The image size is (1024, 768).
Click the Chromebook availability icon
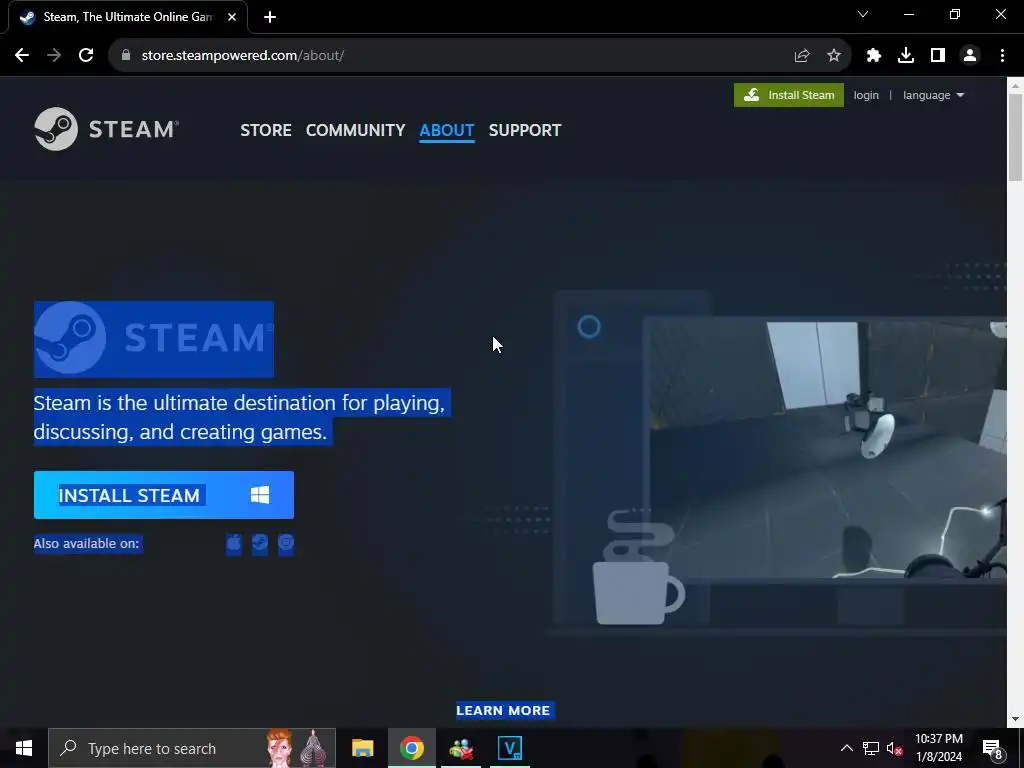285,543
